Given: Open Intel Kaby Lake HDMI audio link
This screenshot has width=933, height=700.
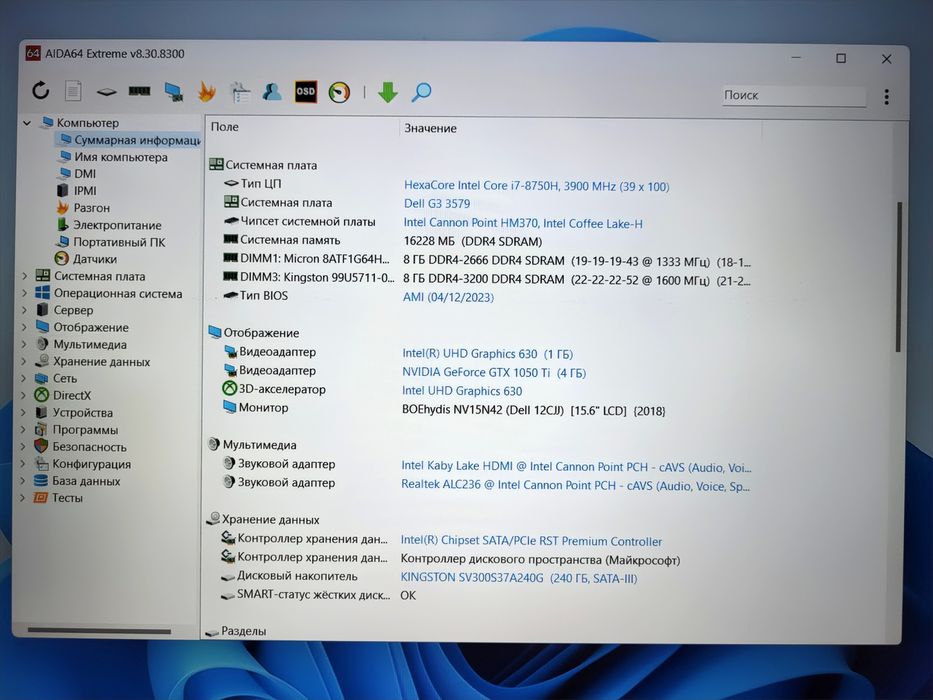Looking at the screenshot, I should click(x=576, y=467).
